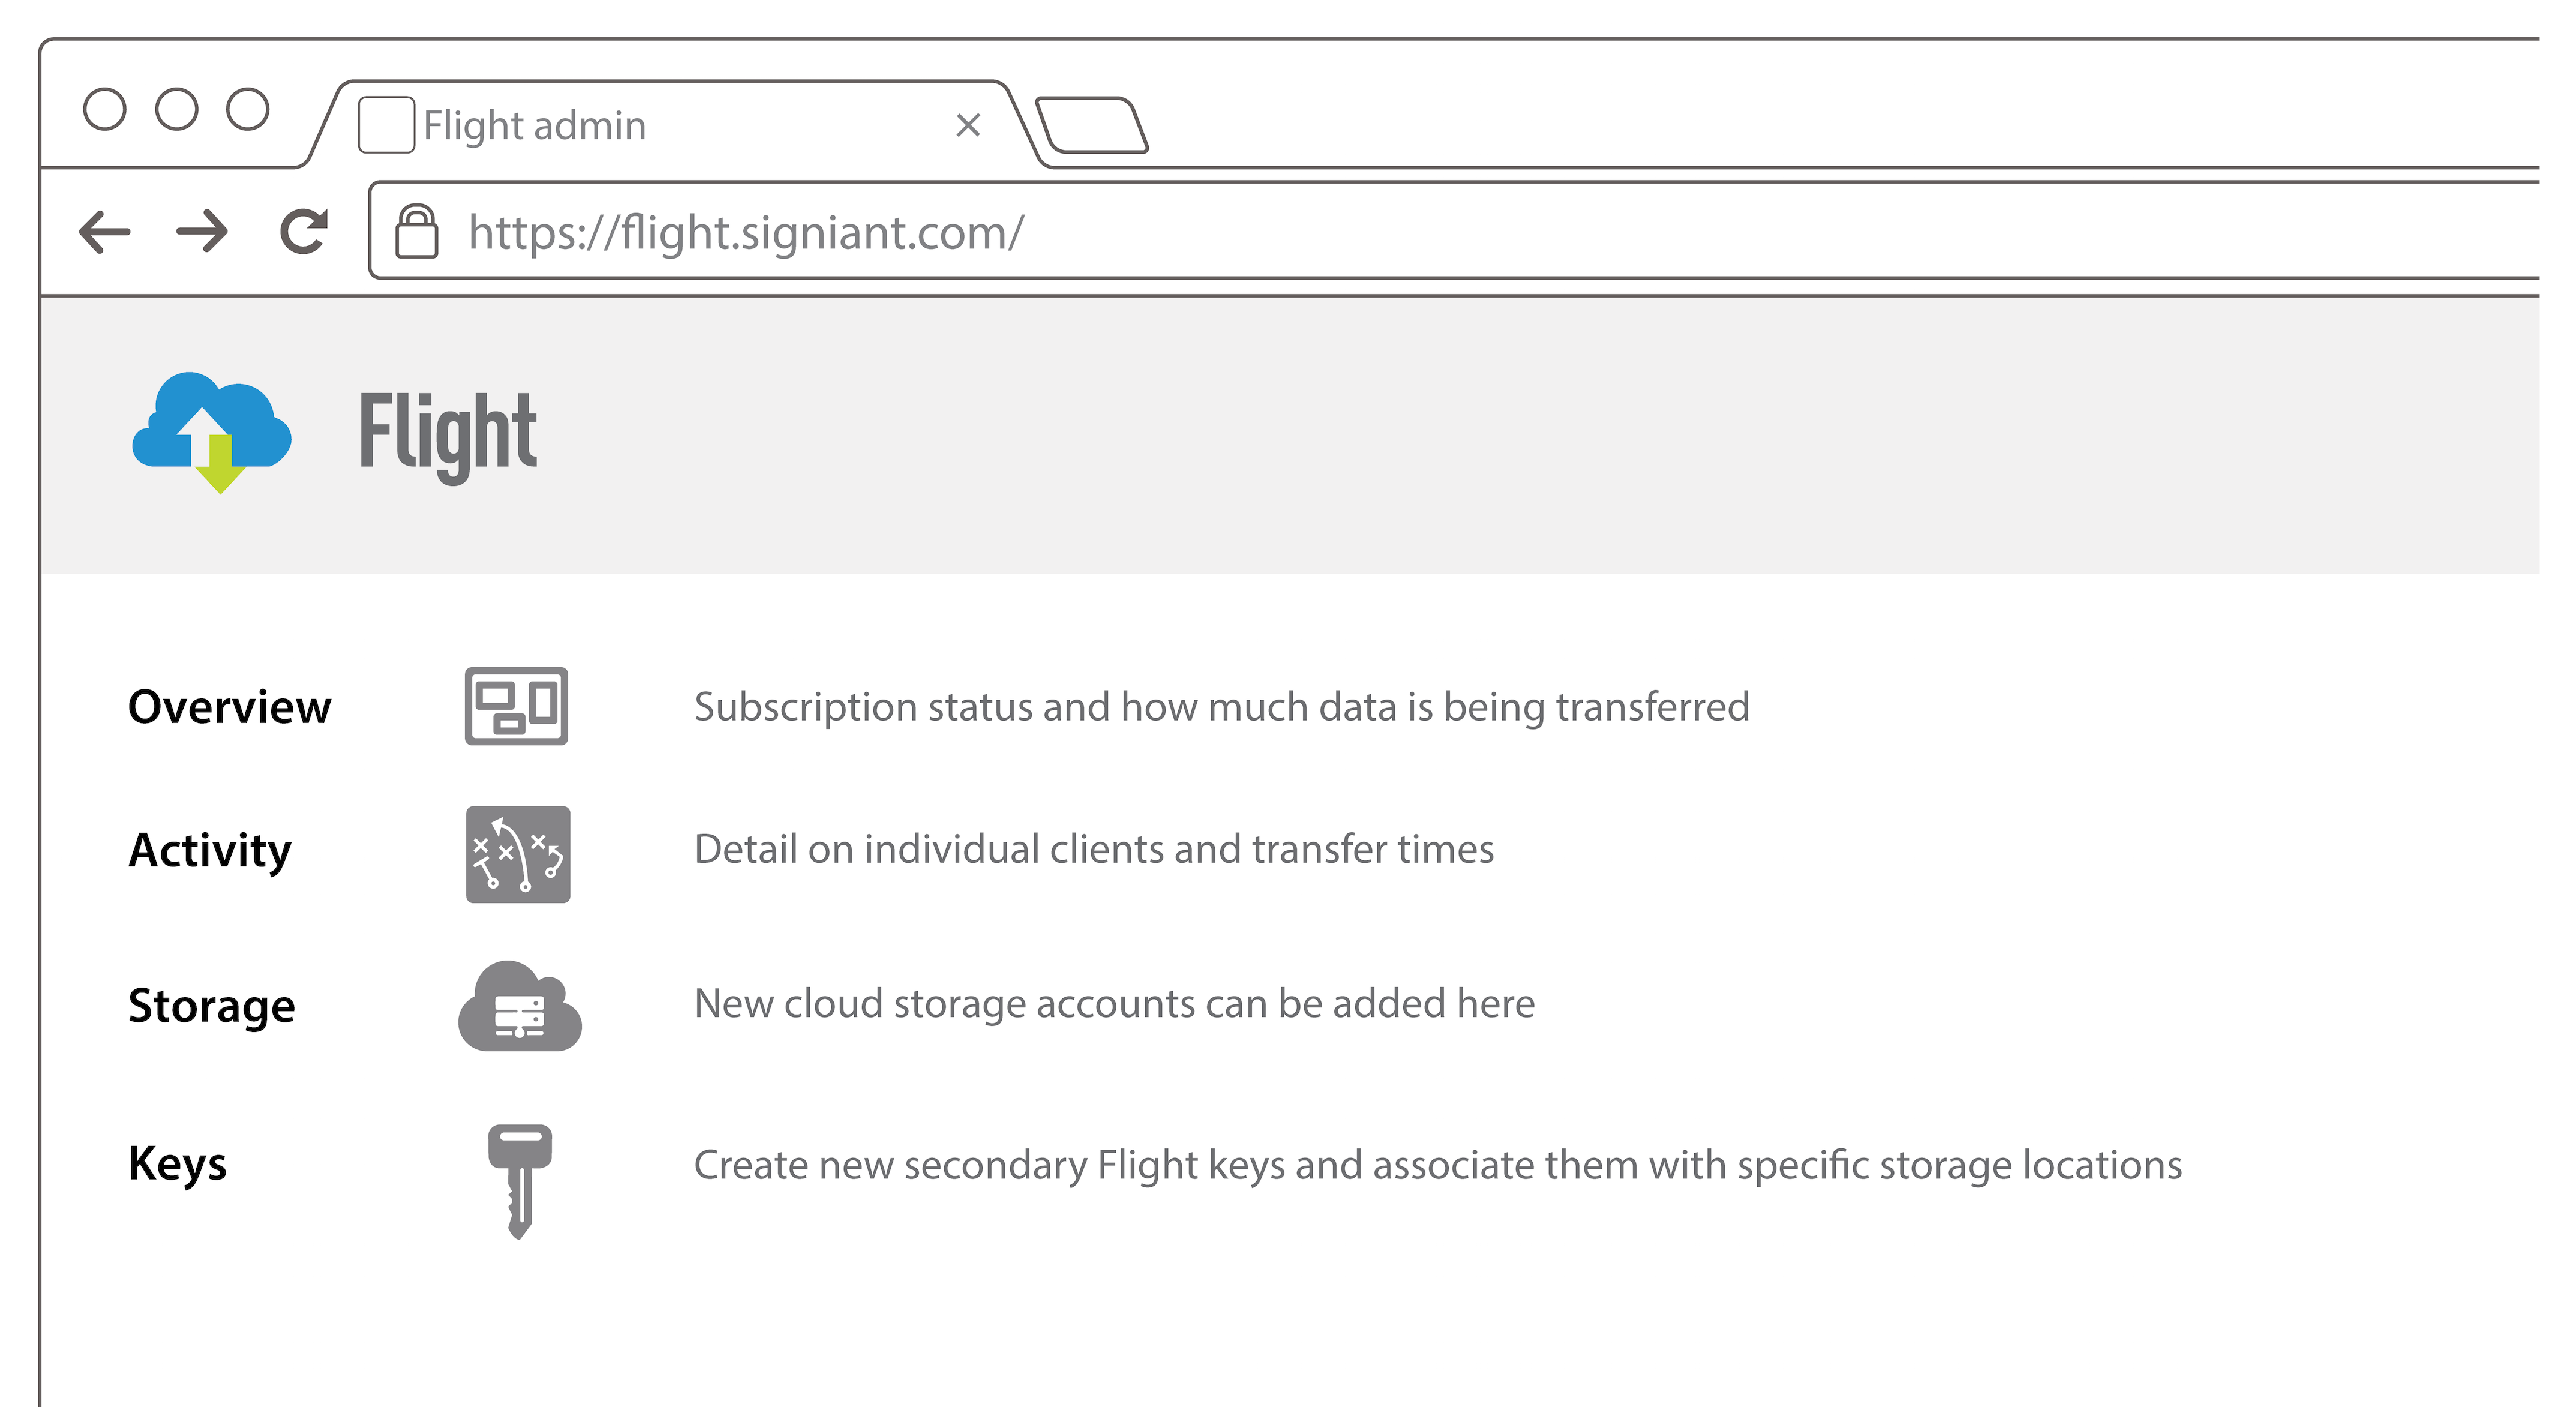Screen dimensions: 2576x1407
Task: Navigate to the Keys section
Action: tap(178, 1164)
